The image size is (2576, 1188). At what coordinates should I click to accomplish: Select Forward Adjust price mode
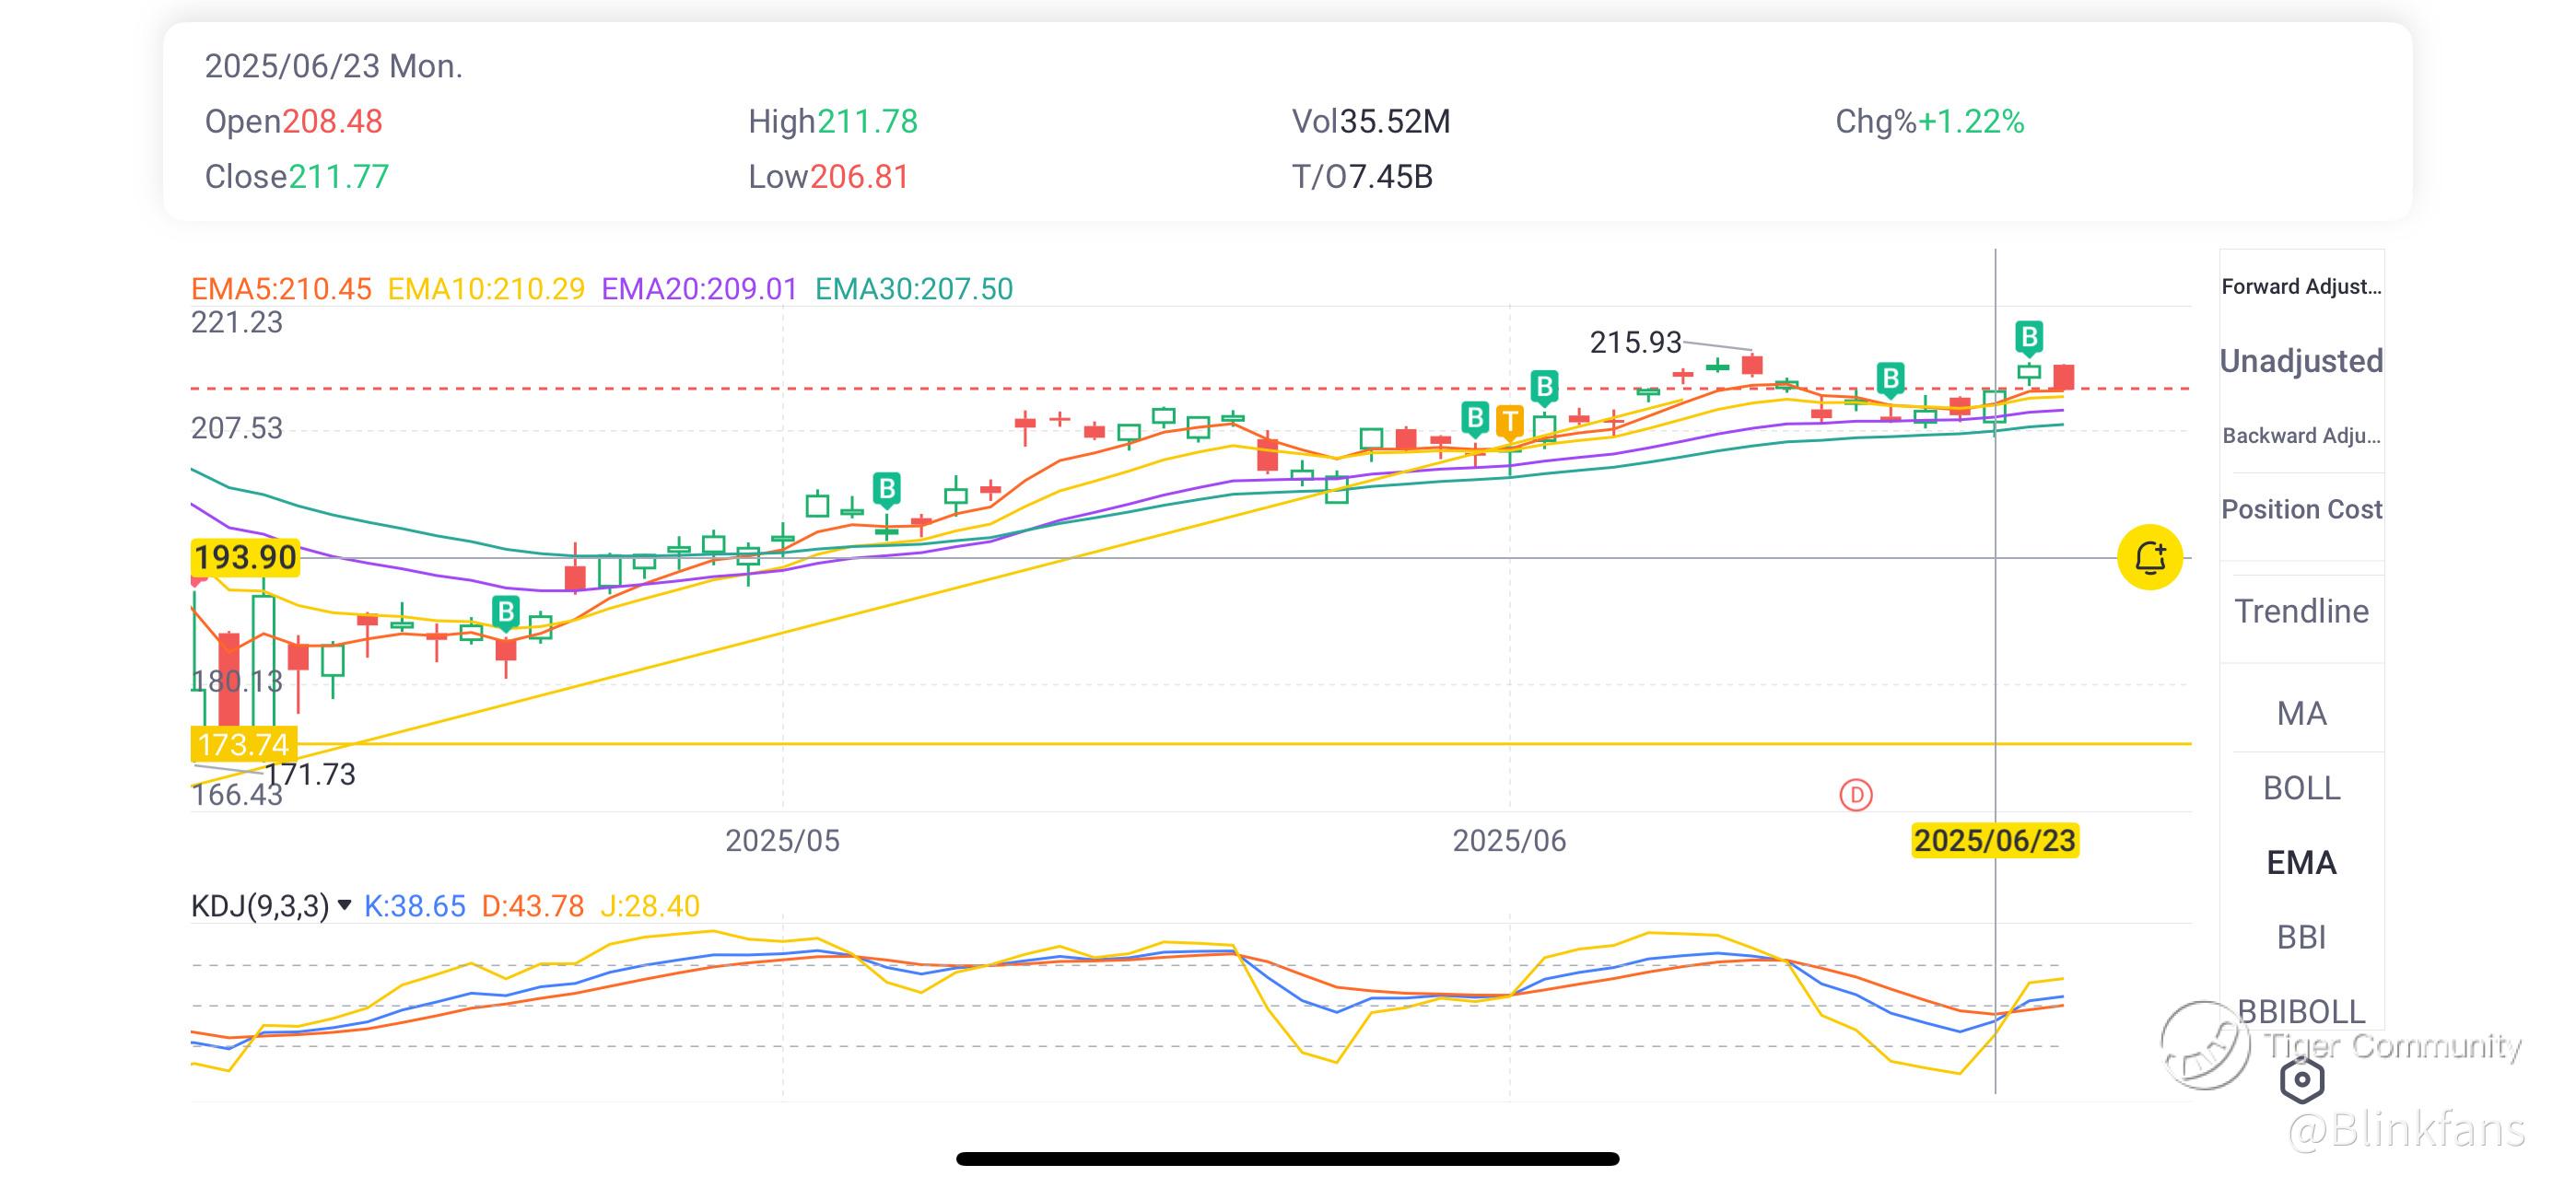(2301, 287)
